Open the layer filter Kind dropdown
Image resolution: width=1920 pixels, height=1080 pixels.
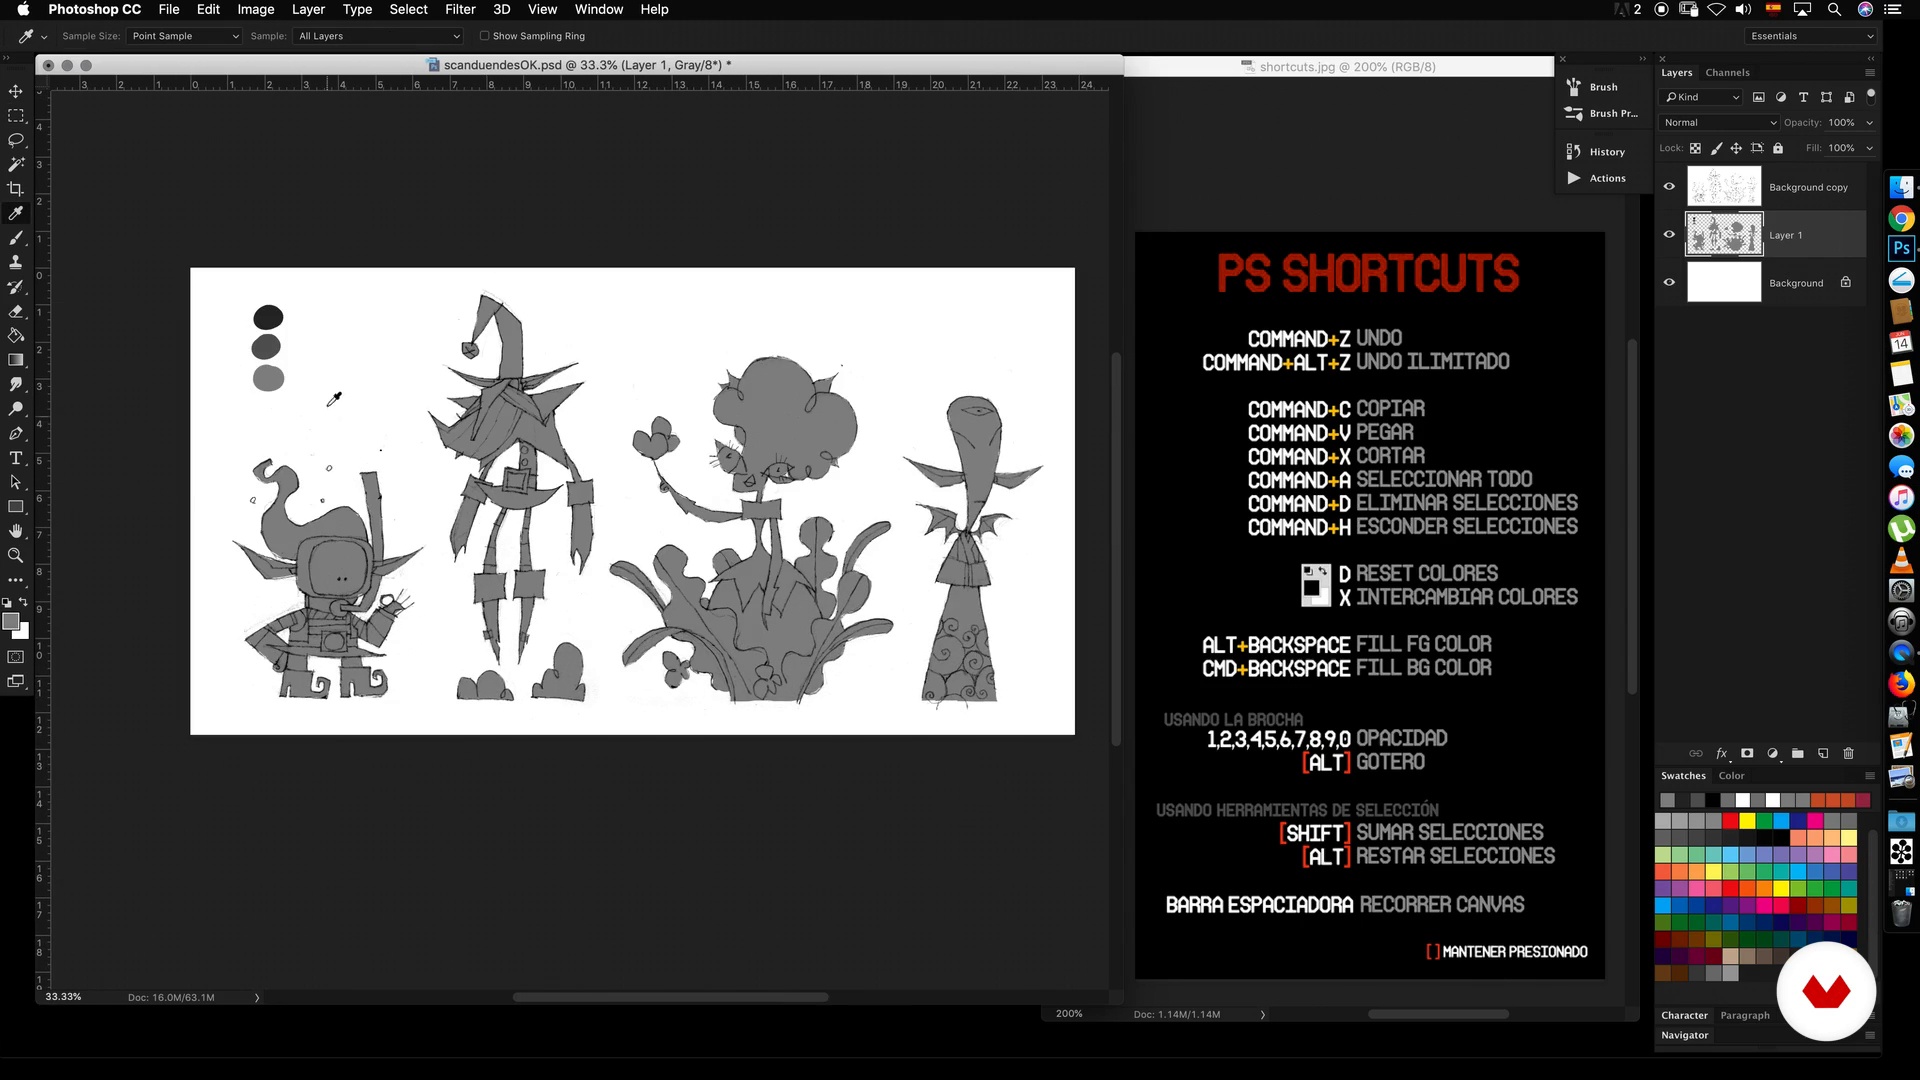[x=1702, y=97]
